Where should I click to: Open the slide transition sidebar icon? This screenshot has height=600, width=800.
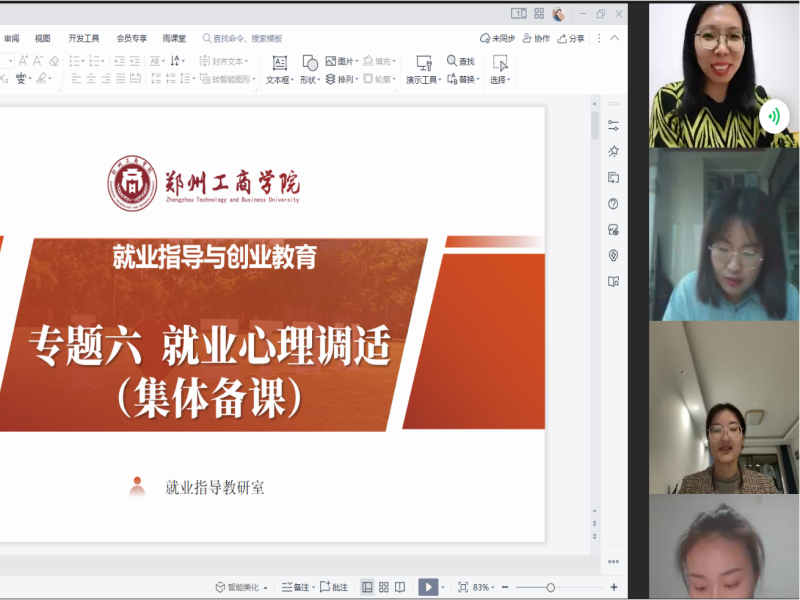[613, 178]
